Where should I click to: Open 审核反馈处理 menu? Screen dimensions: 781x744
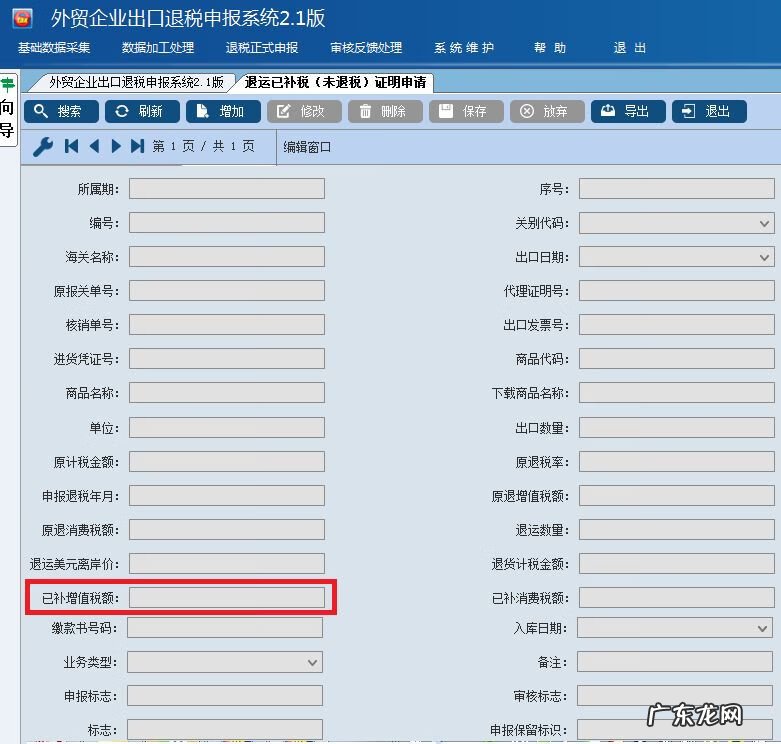click(366, 48)
